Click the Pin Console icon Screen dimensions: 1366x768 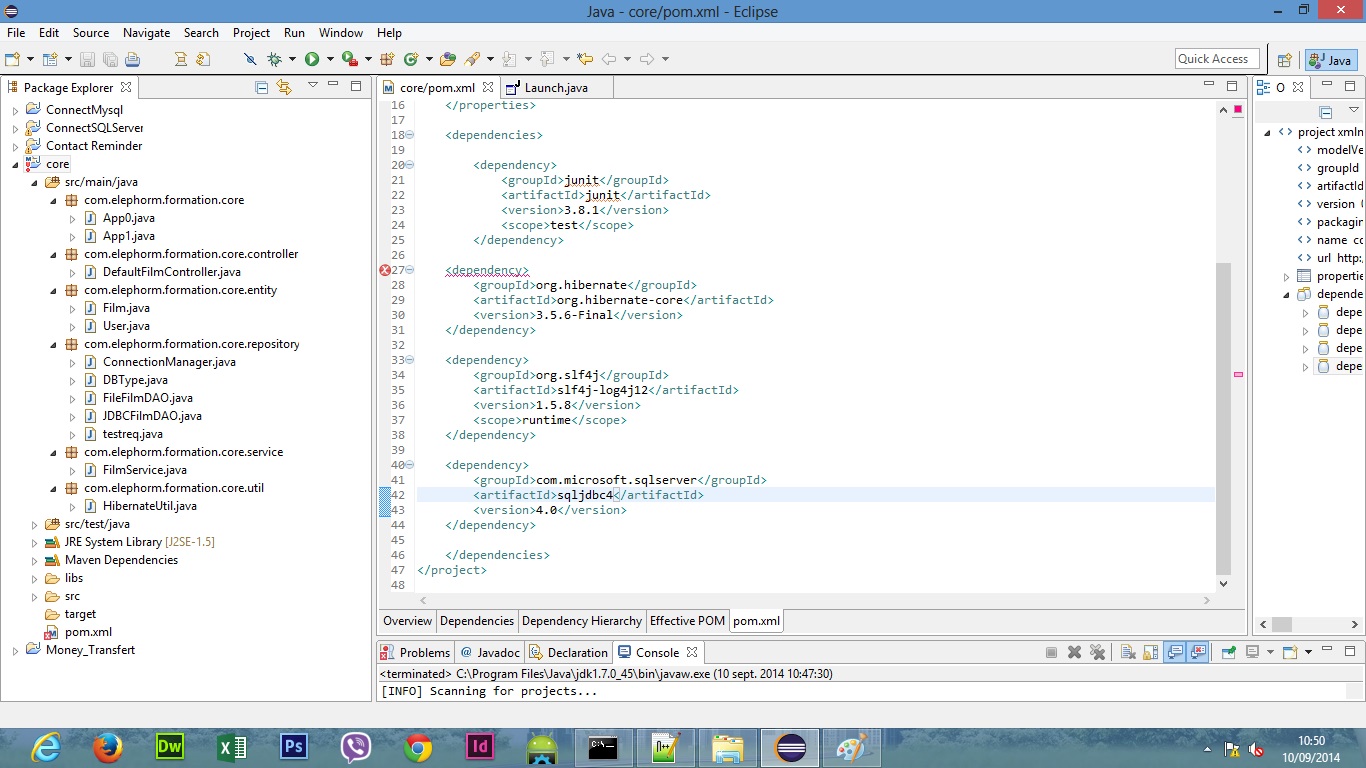tap(1229, 652)
